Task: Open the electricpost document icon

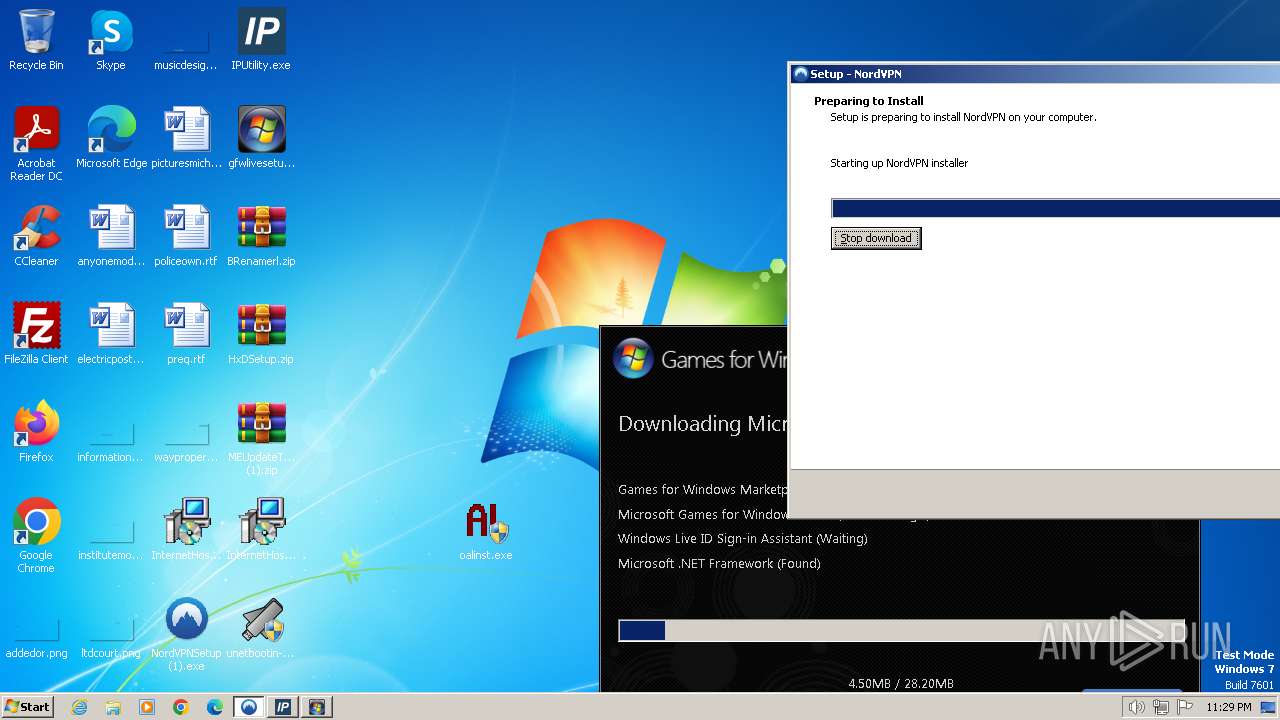Action: [111, 334]
